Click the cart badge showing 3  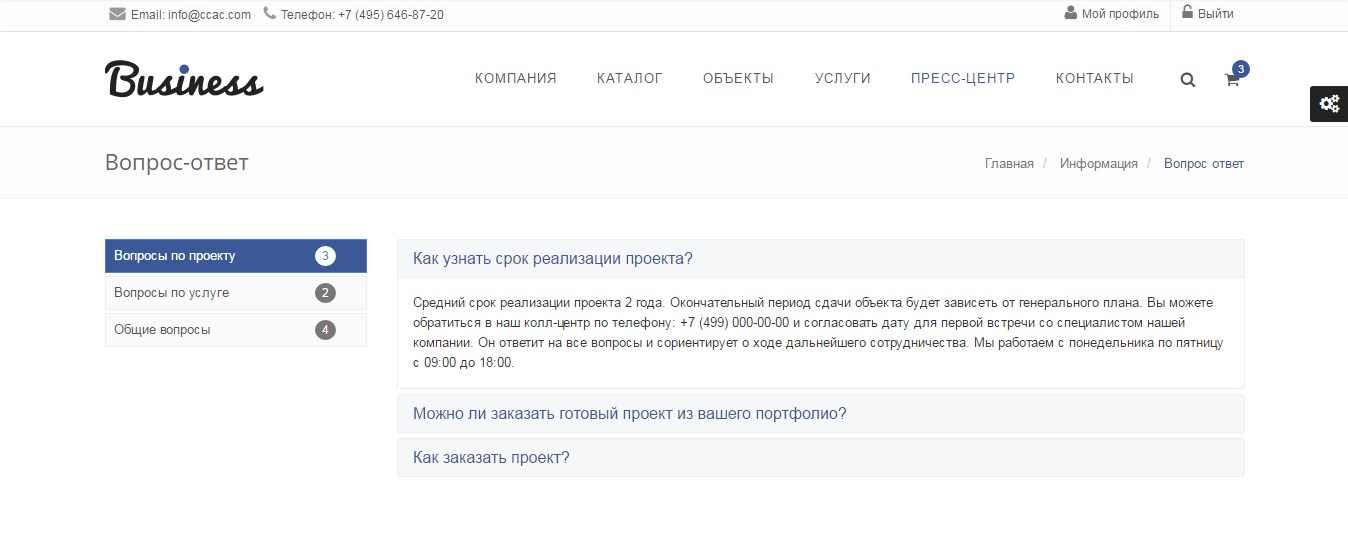1241,69
